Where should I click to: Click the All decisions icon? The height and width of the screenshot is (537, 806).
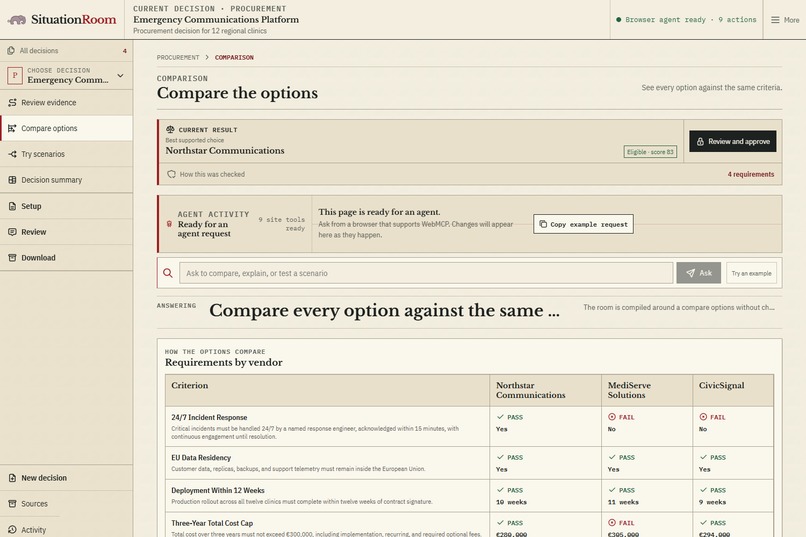click(11, 50)
